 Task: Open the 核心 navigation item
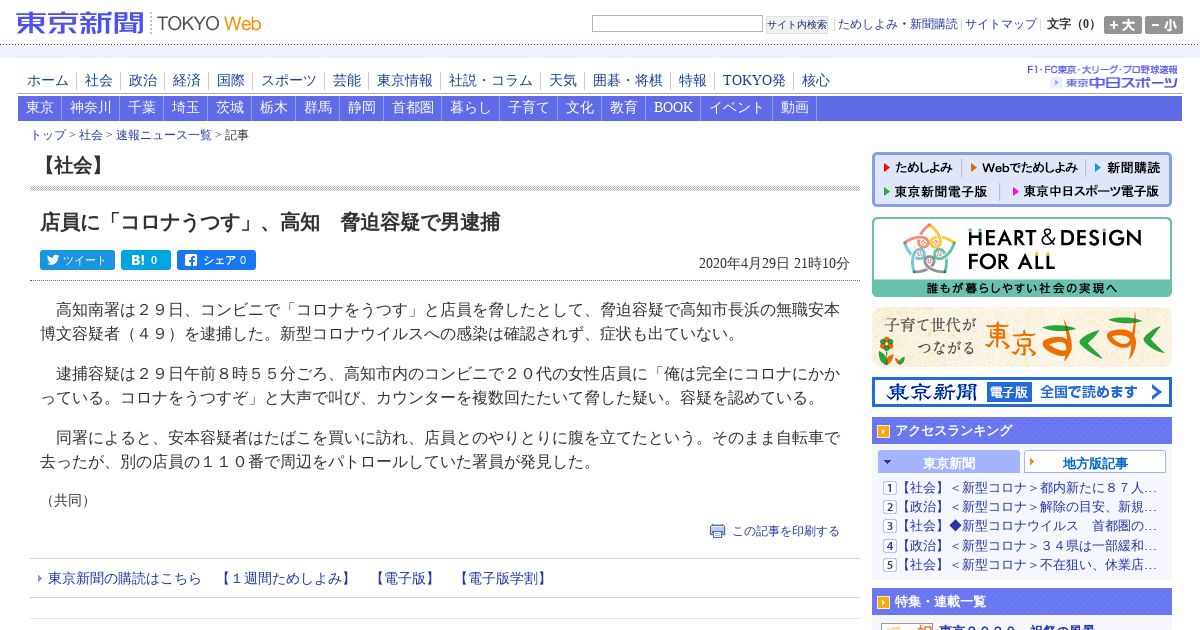816,81
